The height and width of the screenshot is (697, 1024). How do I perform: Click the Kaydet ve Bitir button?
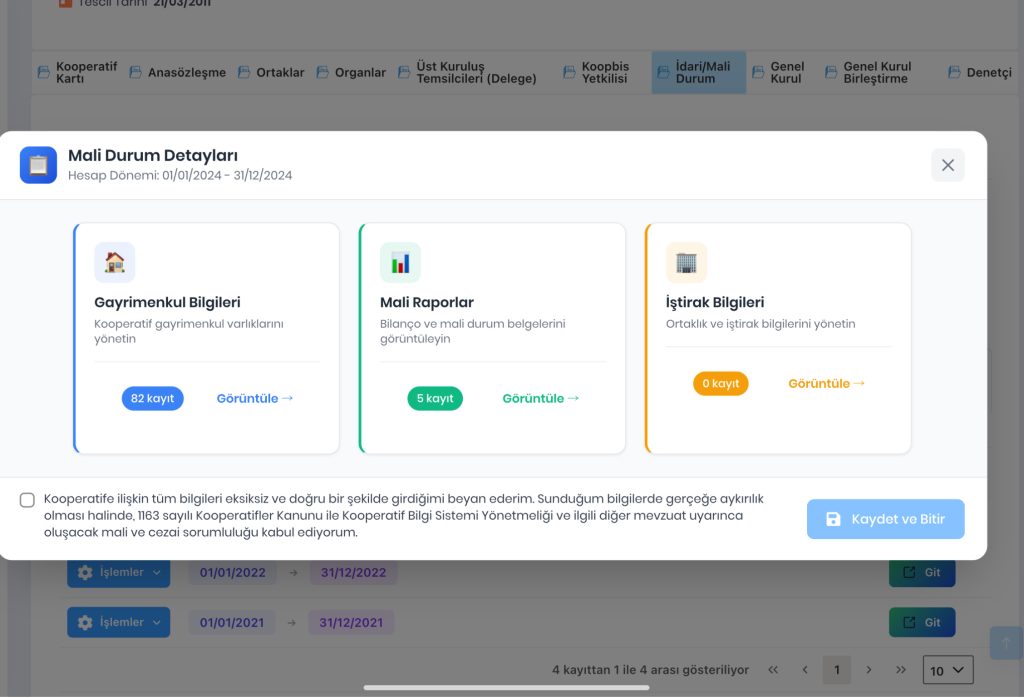coord(886,519)
